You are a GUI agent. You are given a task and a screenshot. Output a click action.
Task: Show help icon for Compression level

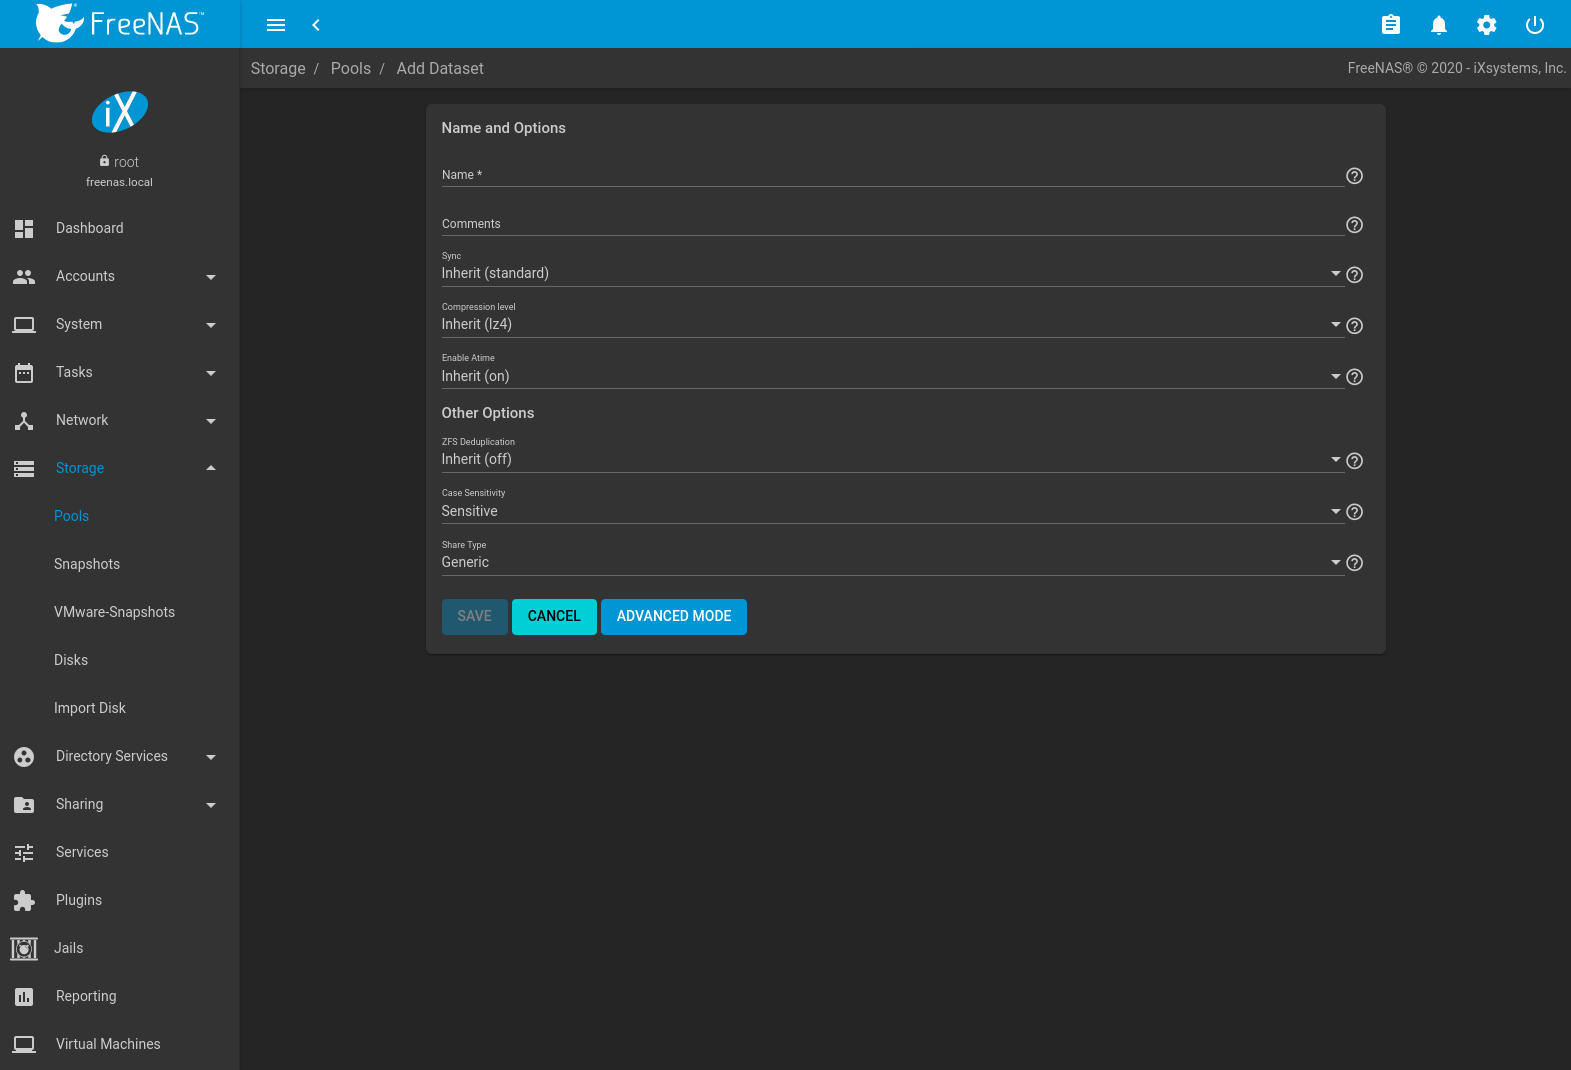[x=1354, y=326]
